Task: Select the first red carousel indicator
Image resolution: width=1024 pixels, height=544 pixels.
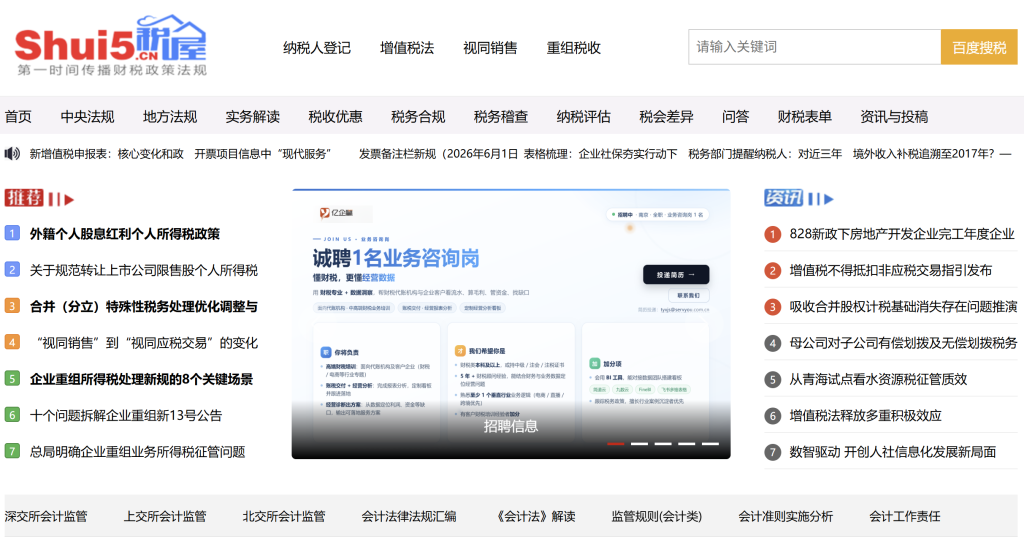Action: 615,443
